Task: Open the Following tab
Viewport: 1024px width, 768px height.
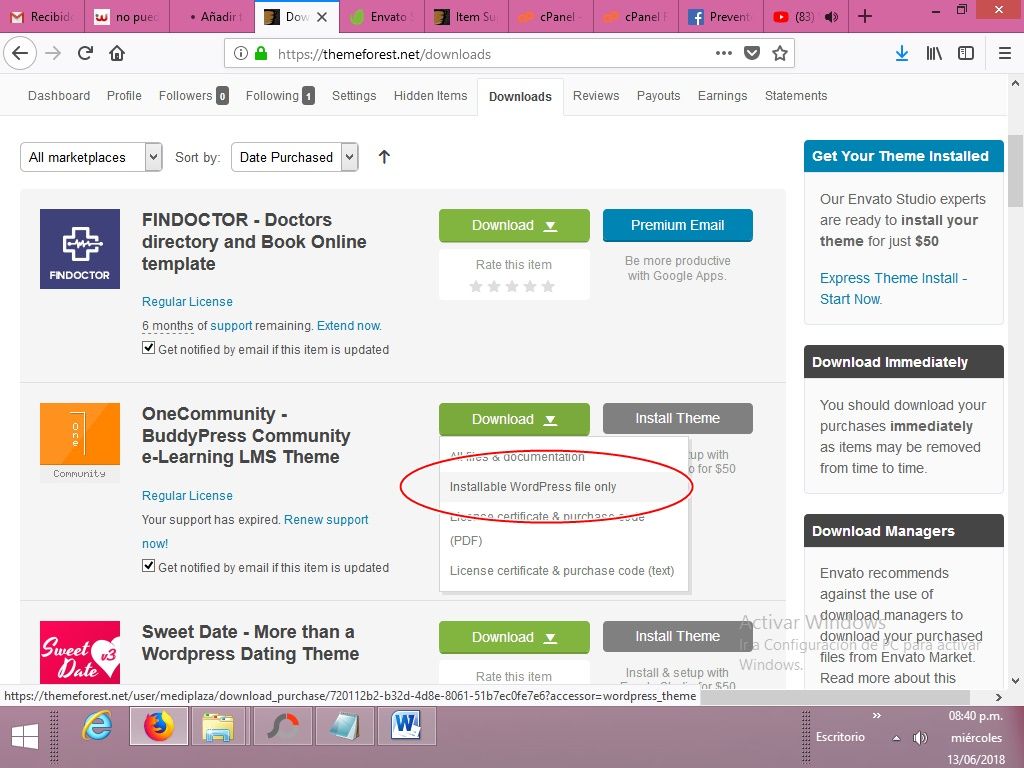Action: coord(280,95)
